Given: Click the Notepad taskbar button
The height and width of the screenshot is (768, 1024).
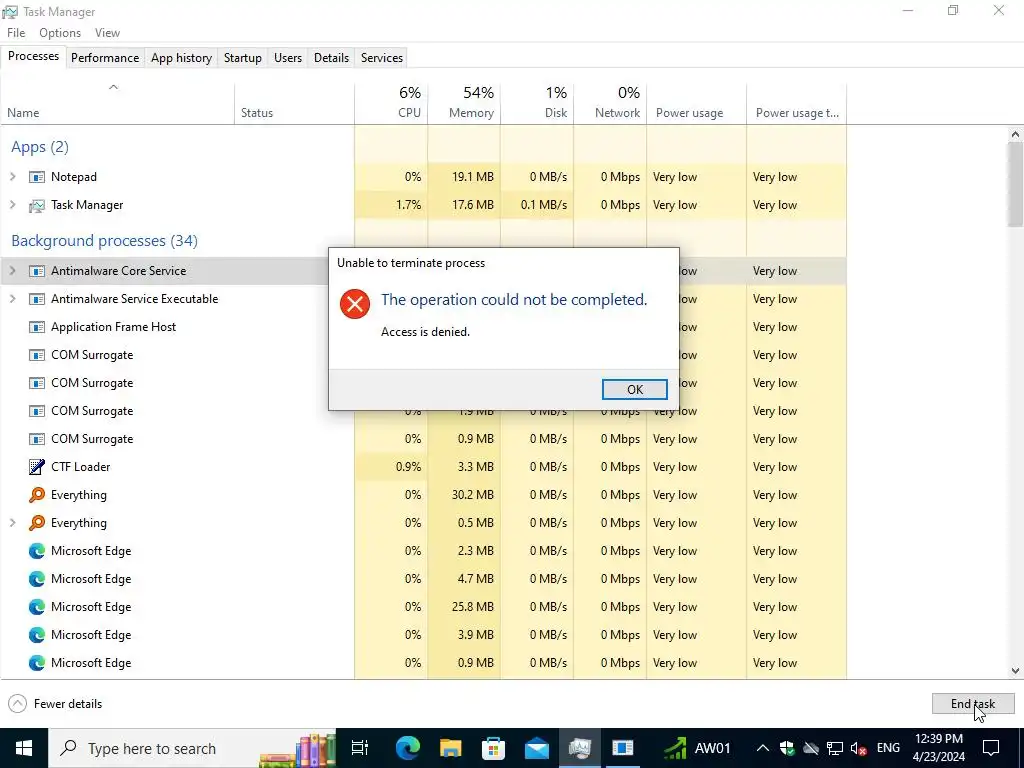Looking at the screenshot, I should point(622,748).
